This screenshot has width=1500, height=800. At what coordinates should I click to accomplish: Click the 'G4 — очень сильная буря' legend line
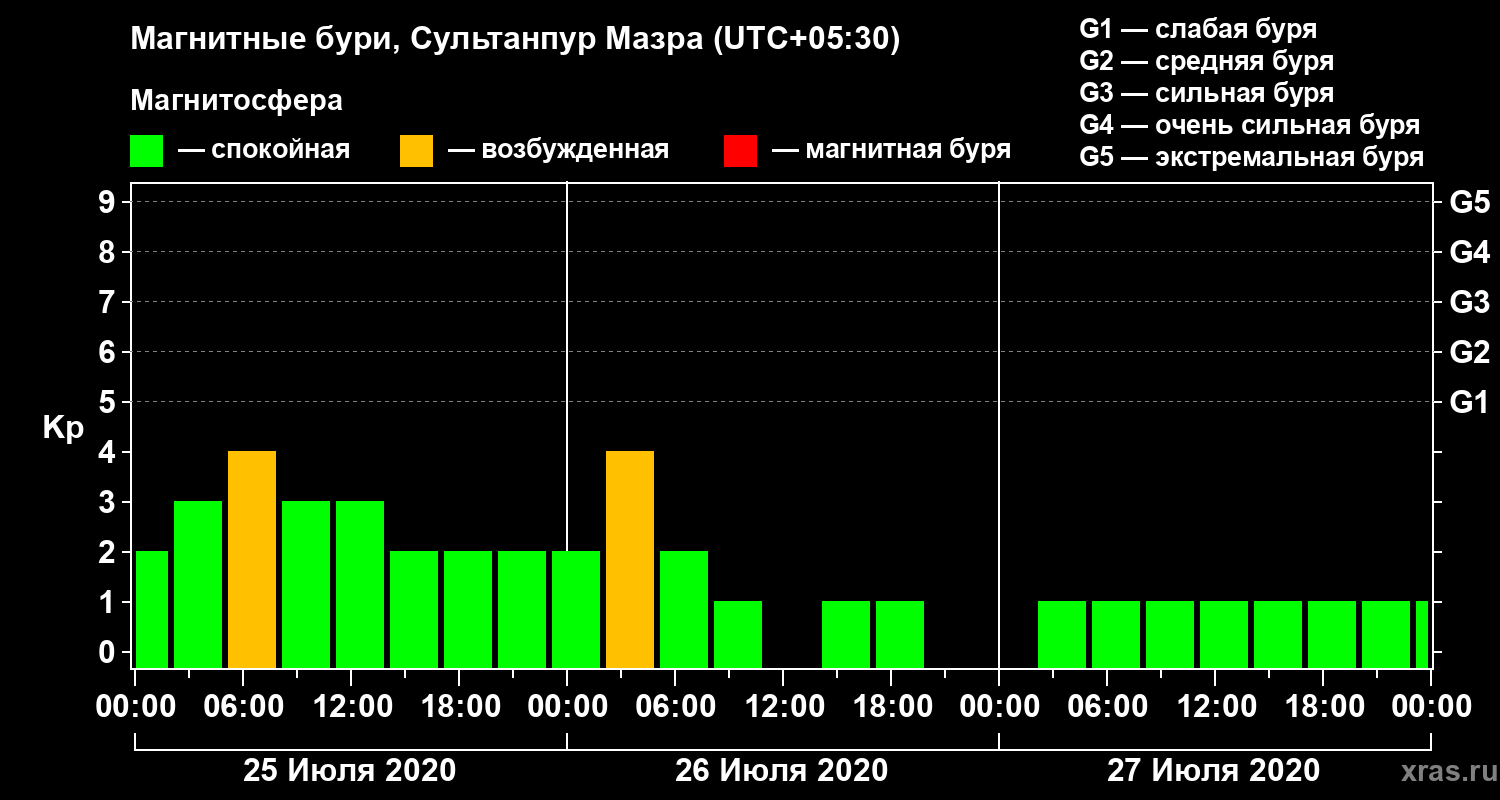tap(1250, 125)
